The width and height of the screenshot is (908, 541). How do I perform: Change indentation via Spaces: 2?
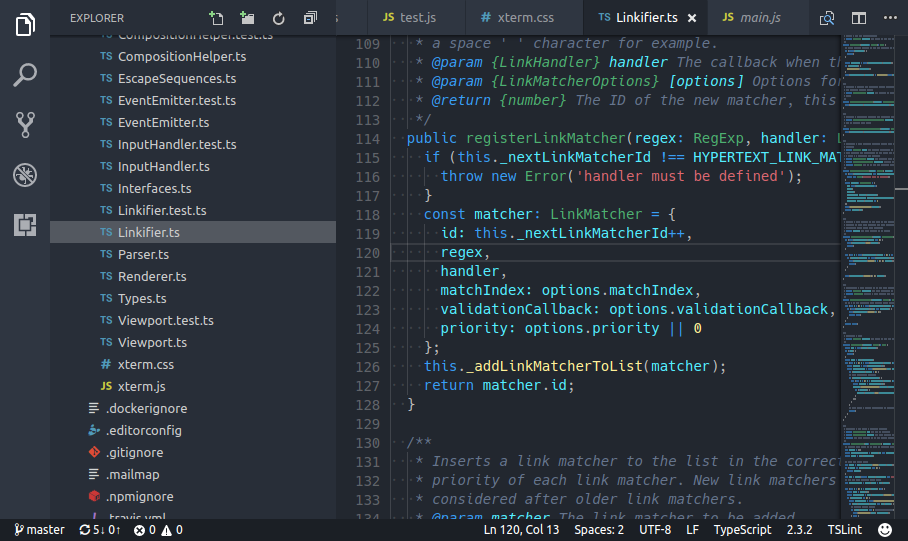coord(599,529)
